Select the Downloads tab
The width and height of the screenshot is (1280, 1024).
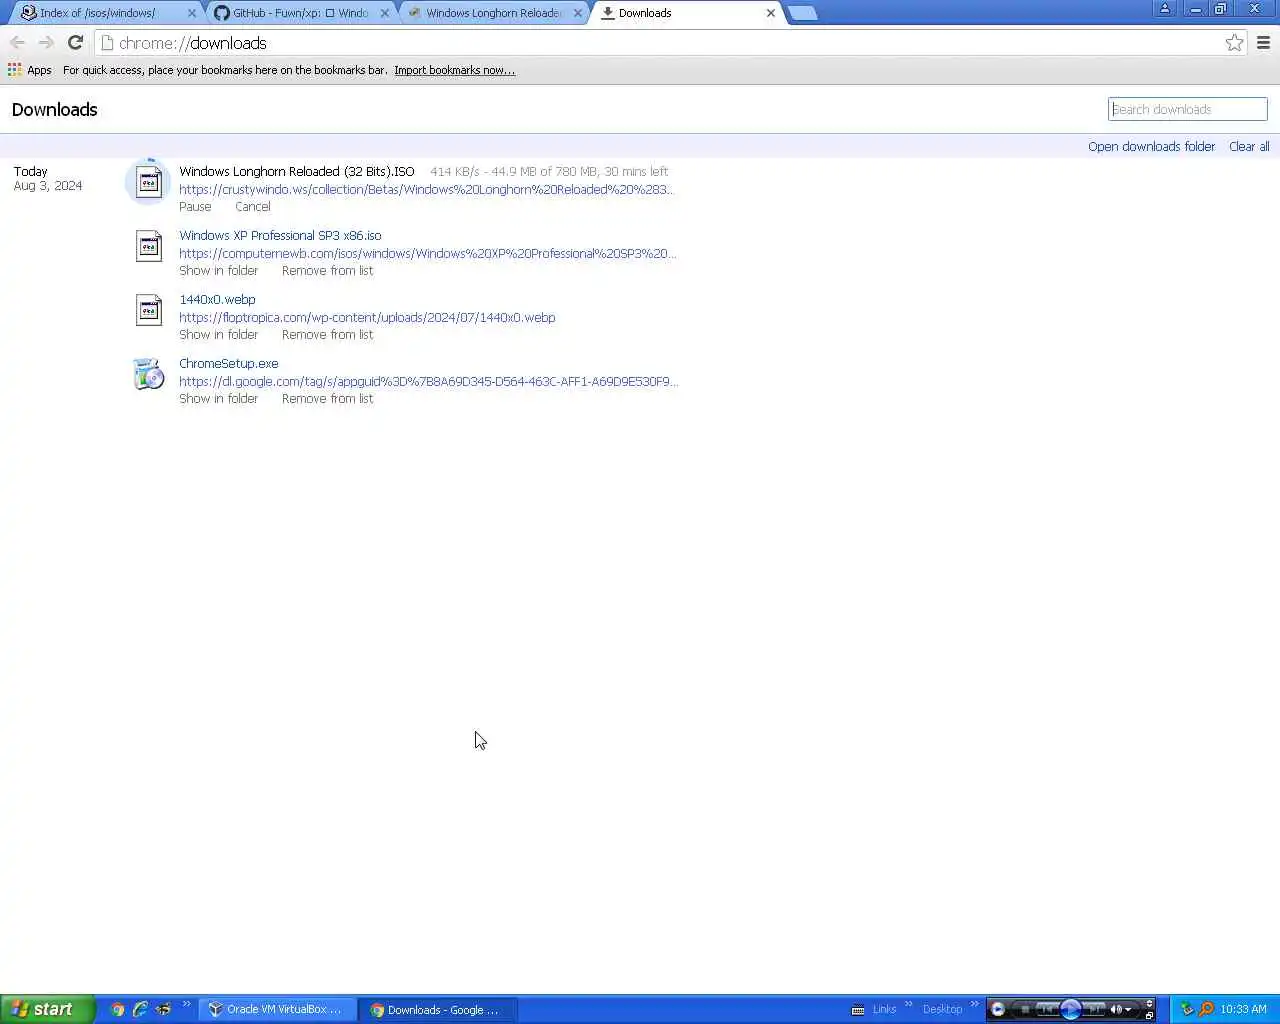point(685,13)
